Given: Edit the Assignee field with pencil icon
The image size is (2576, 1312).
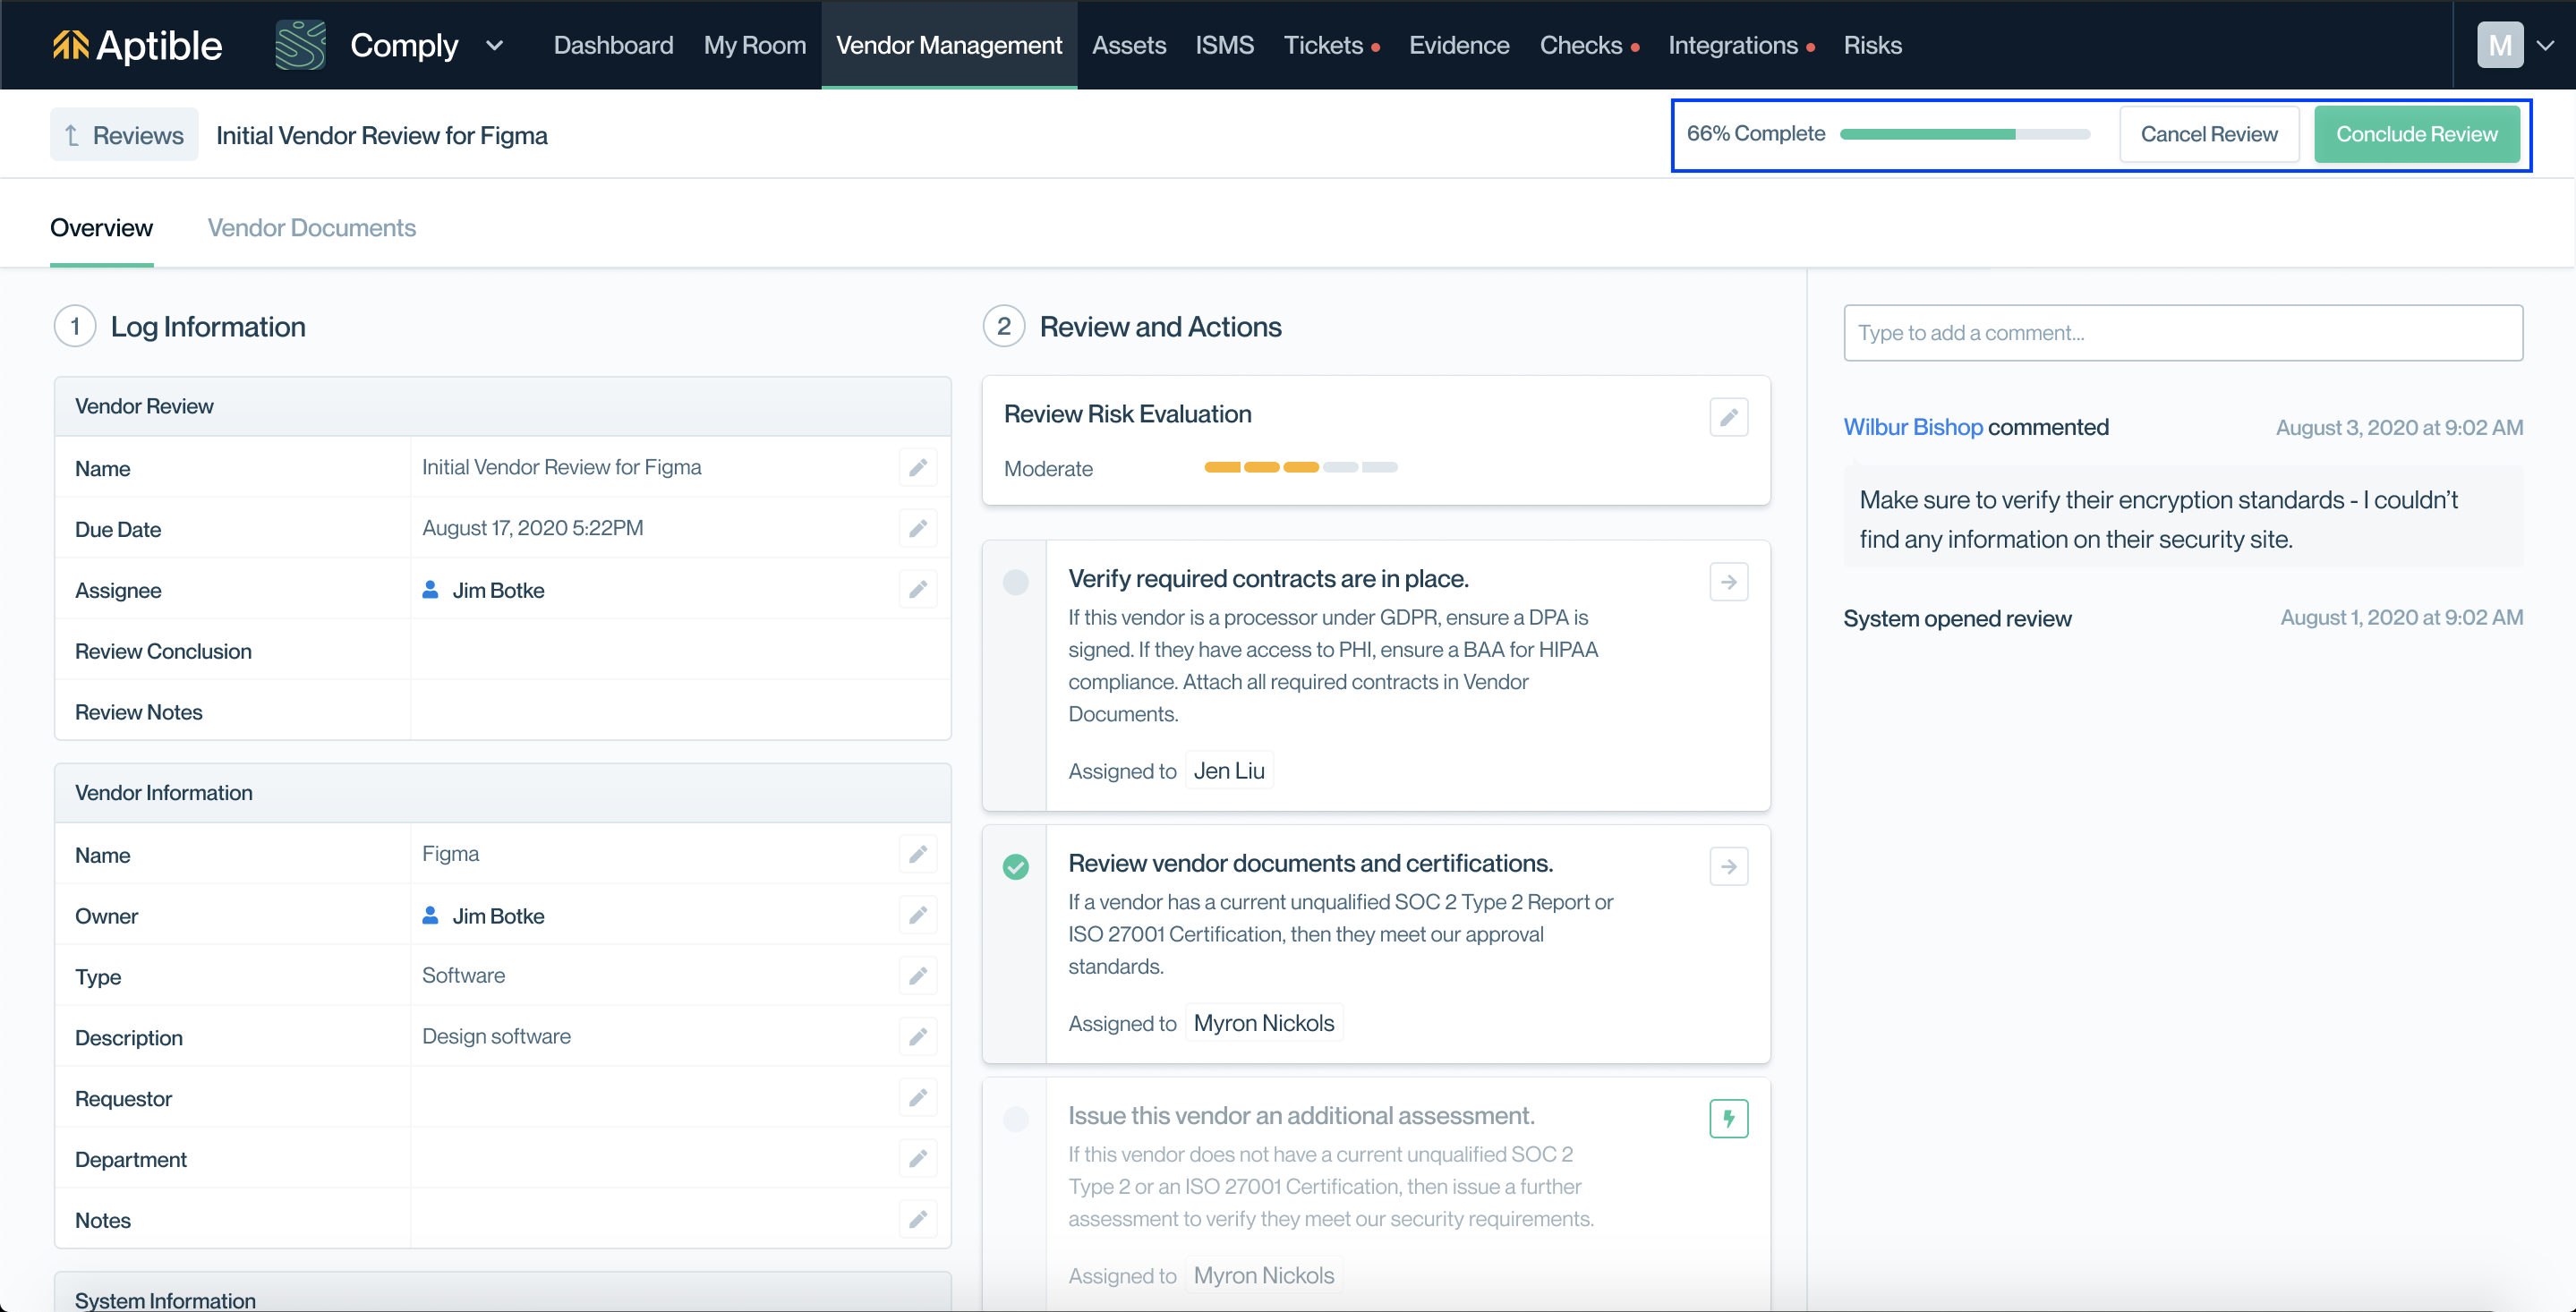Looking at the screenshot, I should (x=917, y=589).
